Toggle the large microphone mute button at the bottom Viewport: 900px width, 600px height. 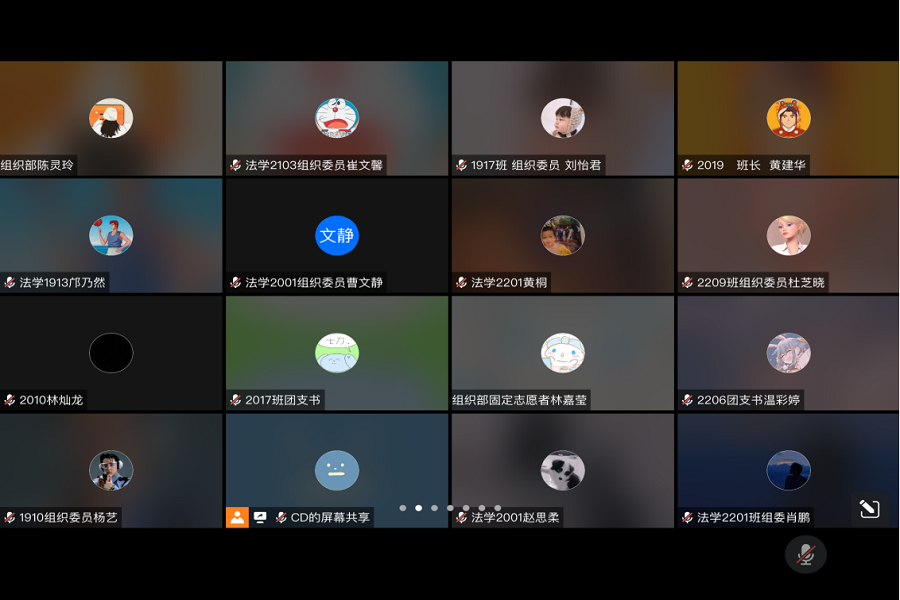[x=806, y=555]
